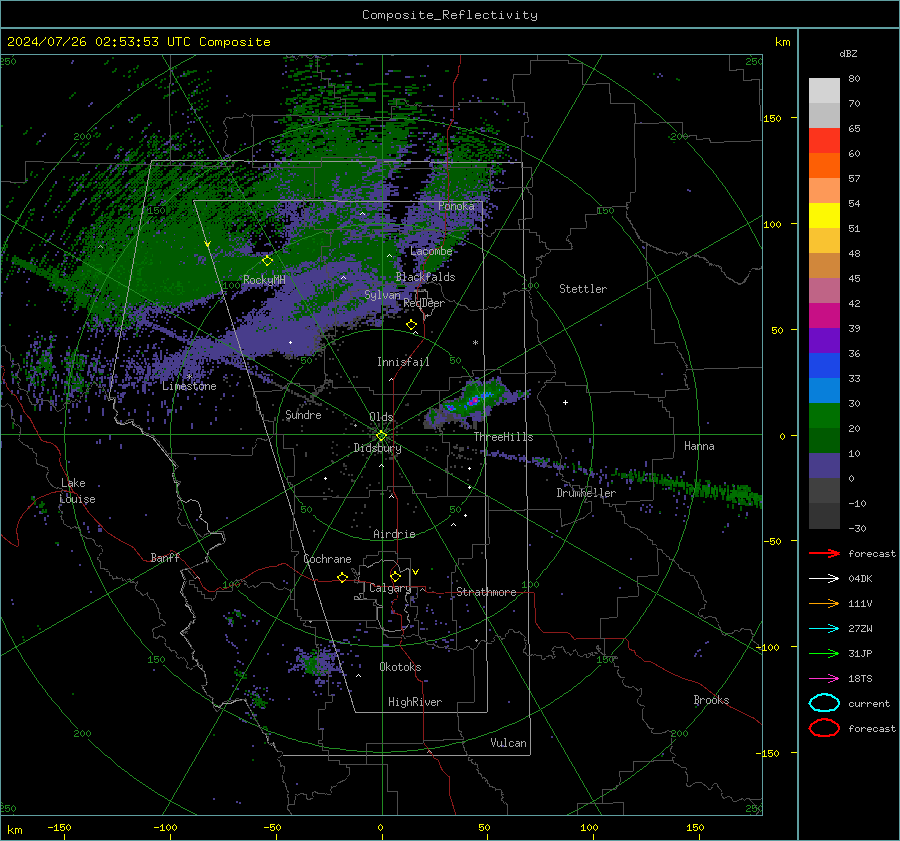Click the ThreeHills map label

click(x=503, y=437)
